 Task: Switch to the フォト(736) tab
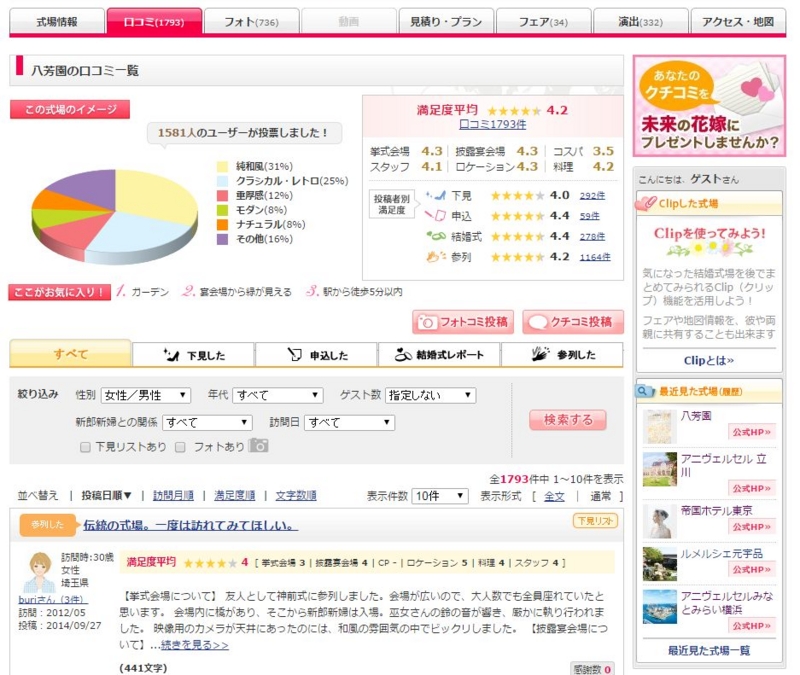pos(250,18)
